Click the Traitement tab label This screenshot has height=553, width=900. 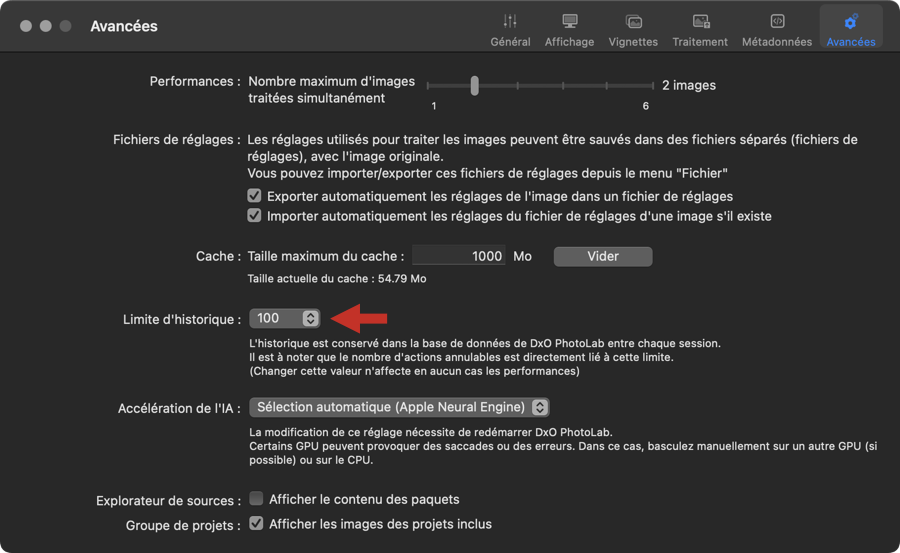pos(700,42)
